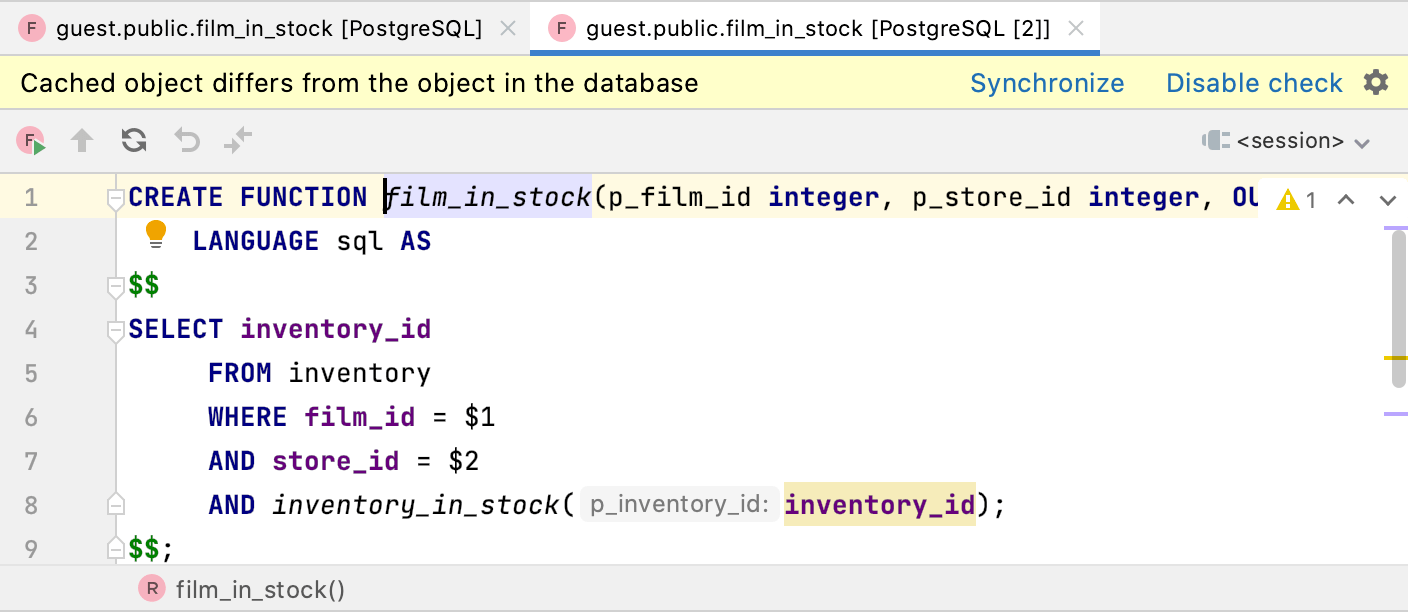Click the Synchronize link
Image resolution: width=1408 pixels, height=612 pixels.
tap(1047, 82)
